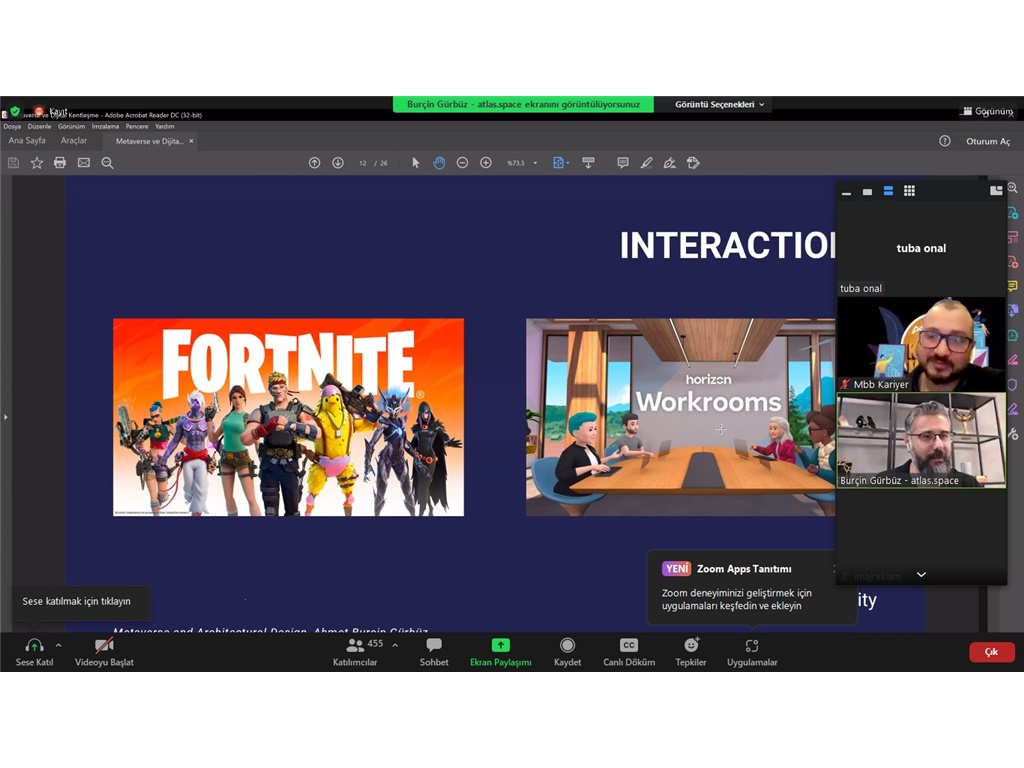This screenshot has height=768, width=1024.
Task: Click the Ekran Paylaşımı share button
Action: (x=500, y=652)
